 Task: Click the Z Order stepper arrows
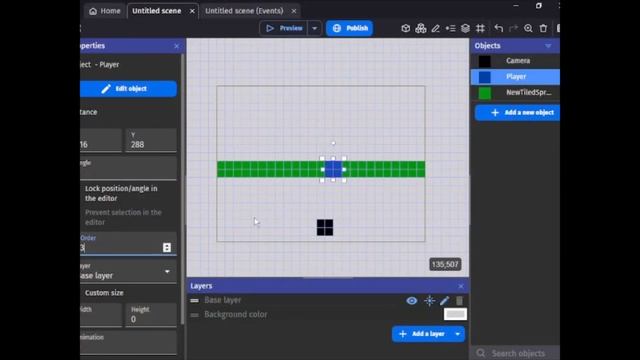[167, 247]
